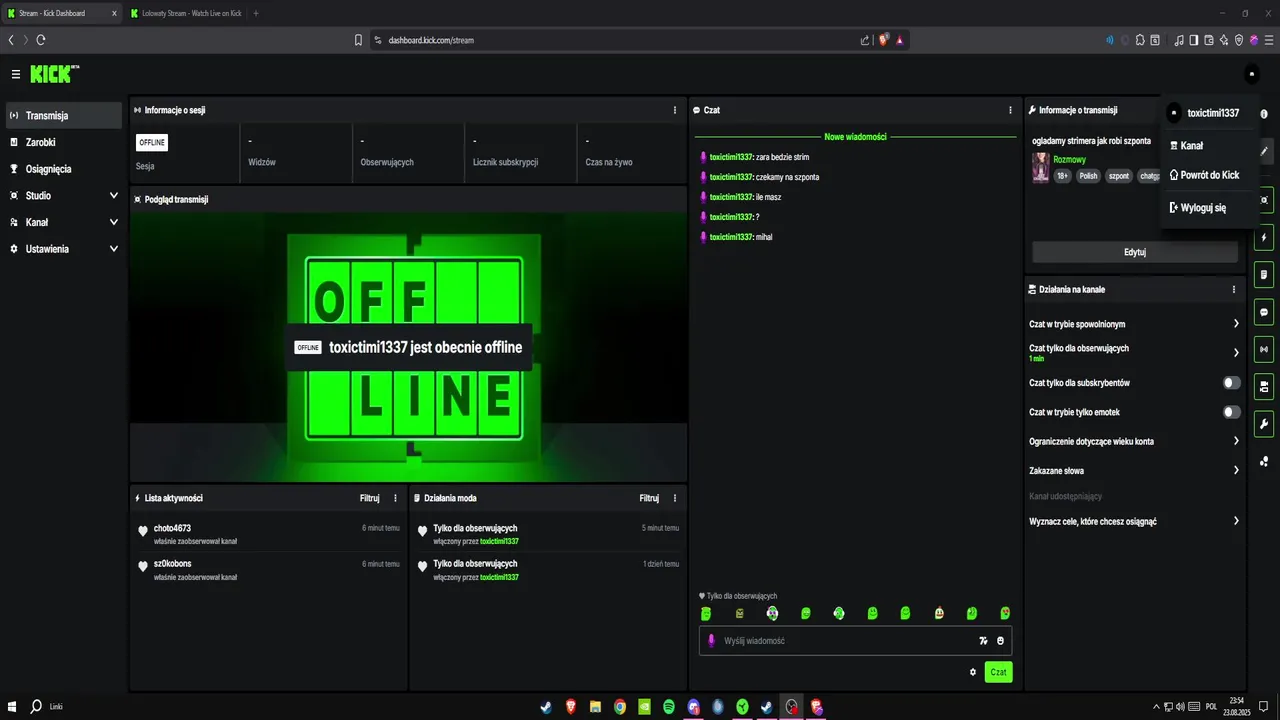This screenshot has height=720, width=1280.
Task: Click the browser address bar URL
Action: pos(431,40)
